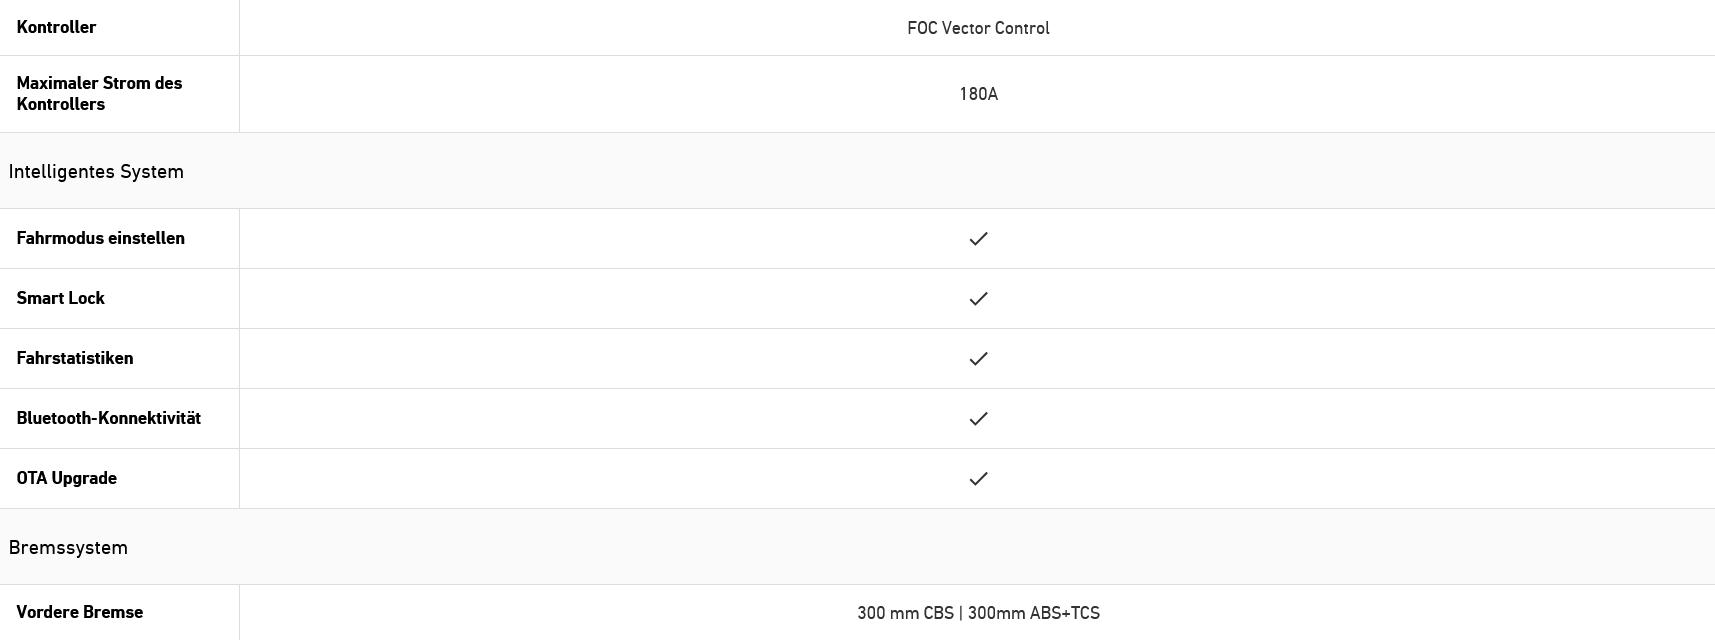Screen dimensions: 1715x640
Task: Click the Maximaler Strom des Kontrollers label
Action: click(x=99, y=93)
